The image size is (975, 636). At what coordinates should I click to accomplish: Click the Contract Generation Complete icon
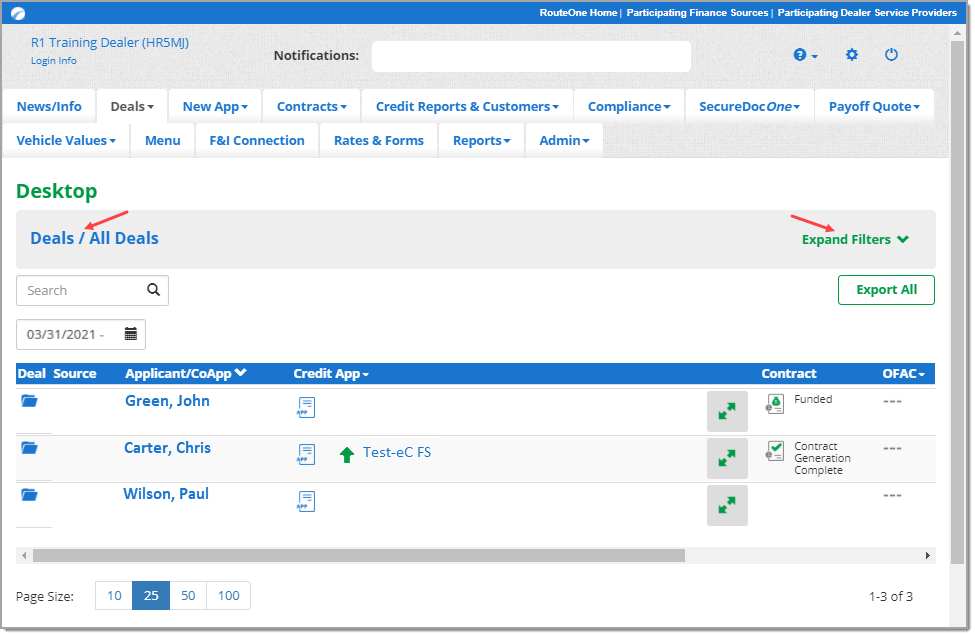[775, 451]
